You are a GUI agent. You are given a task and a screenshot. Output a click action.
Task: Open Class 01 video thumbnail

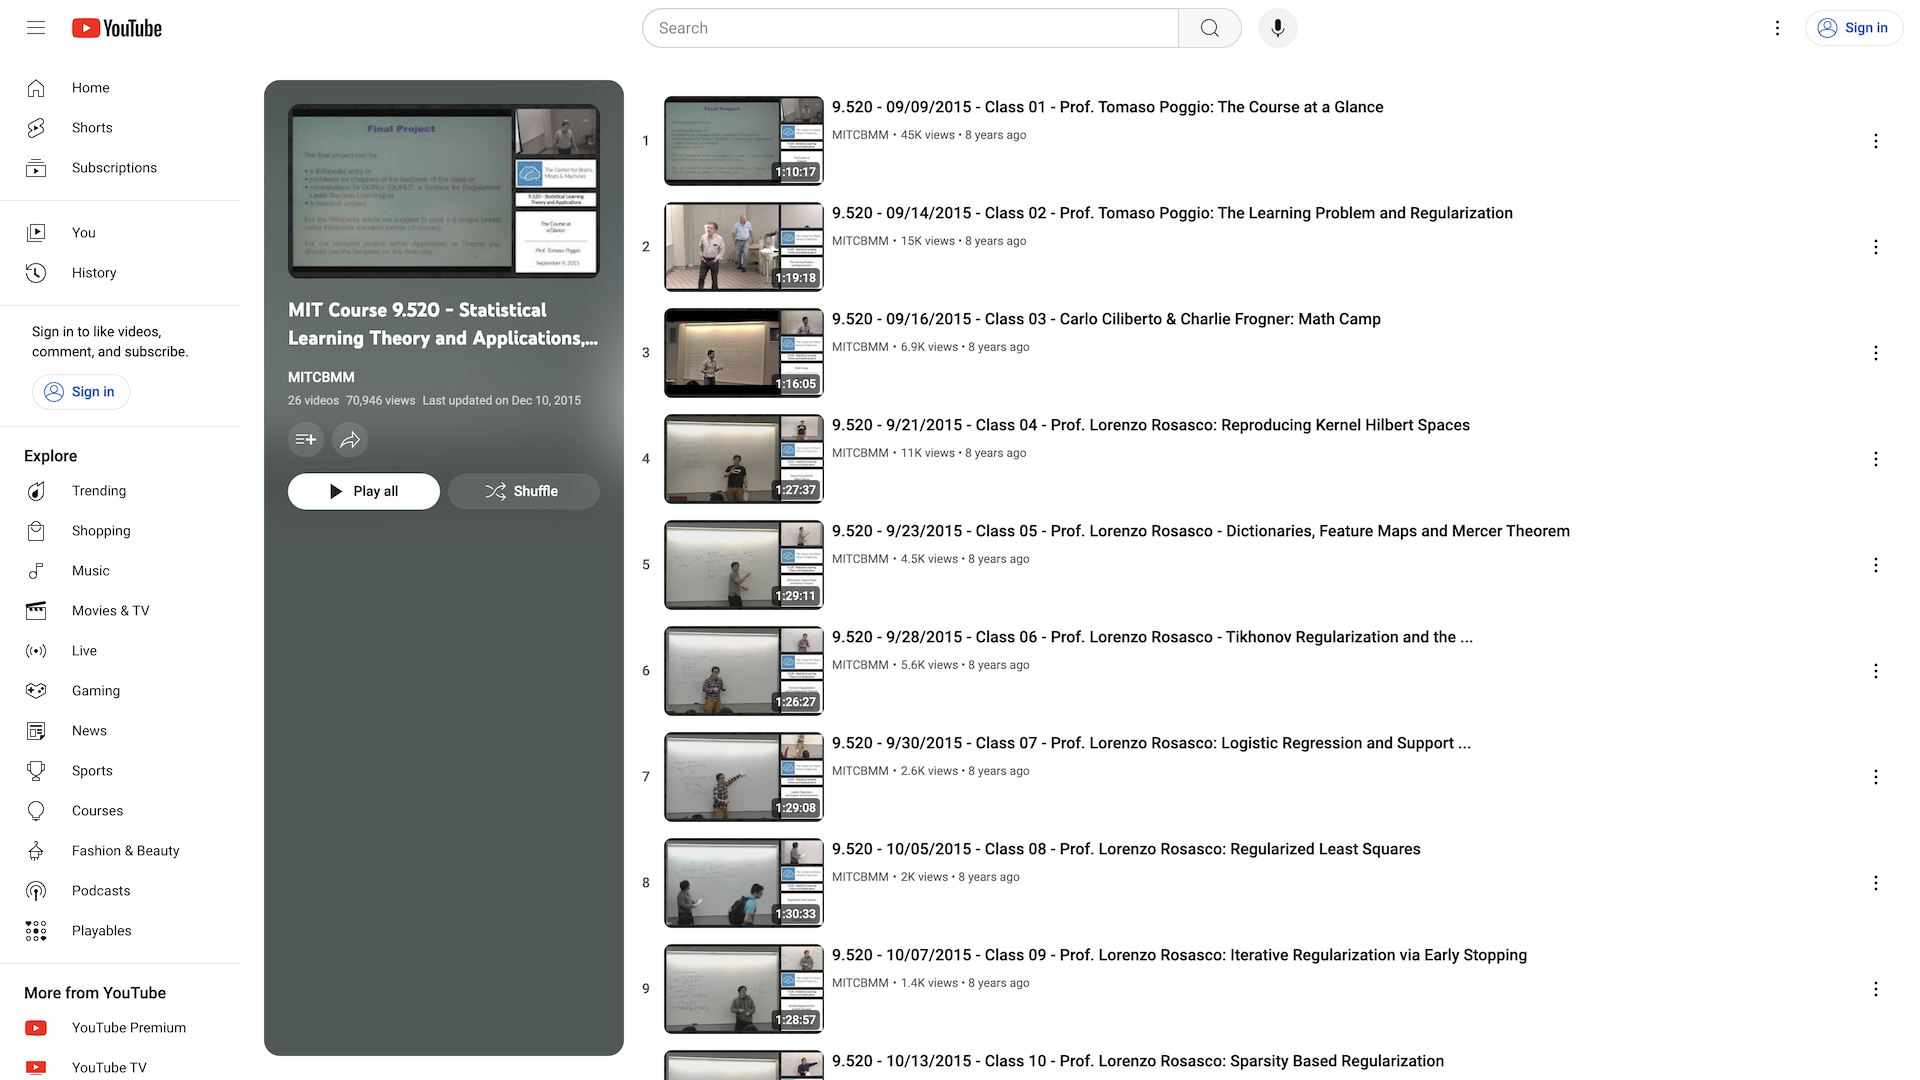(744, 141)
